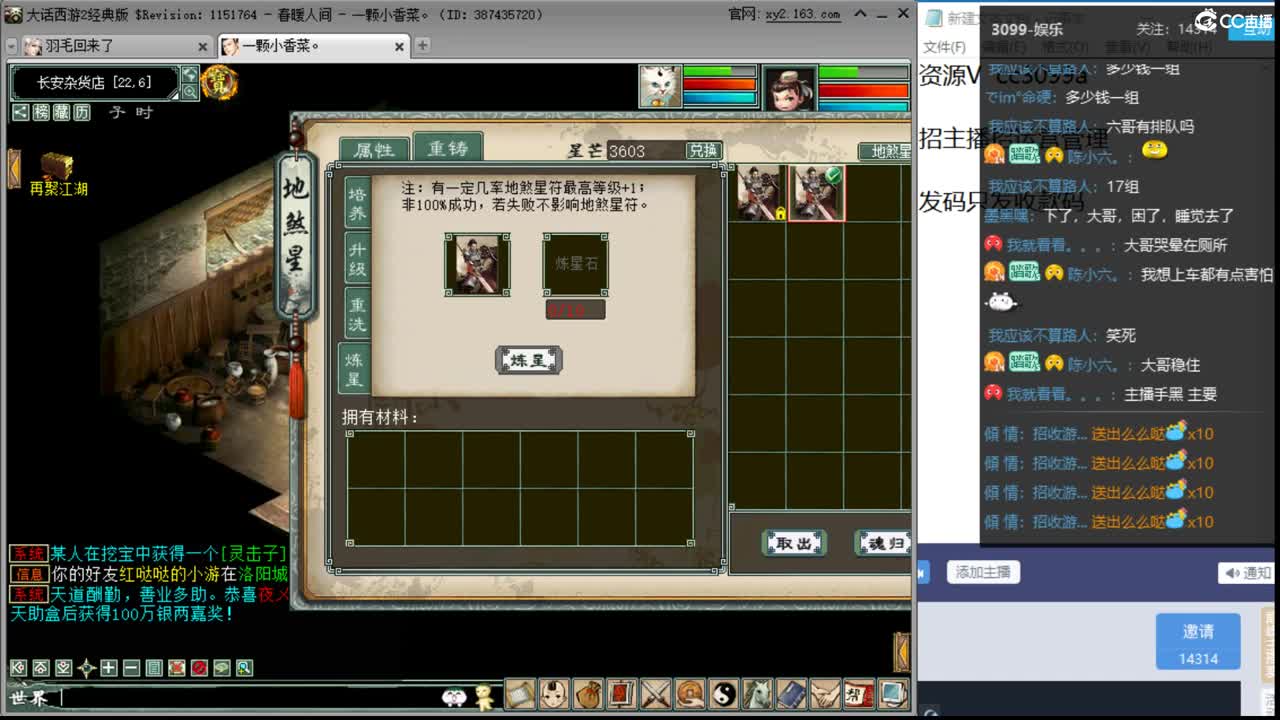
Task: Add a new game tab with plus
Action: pos(423,45)
